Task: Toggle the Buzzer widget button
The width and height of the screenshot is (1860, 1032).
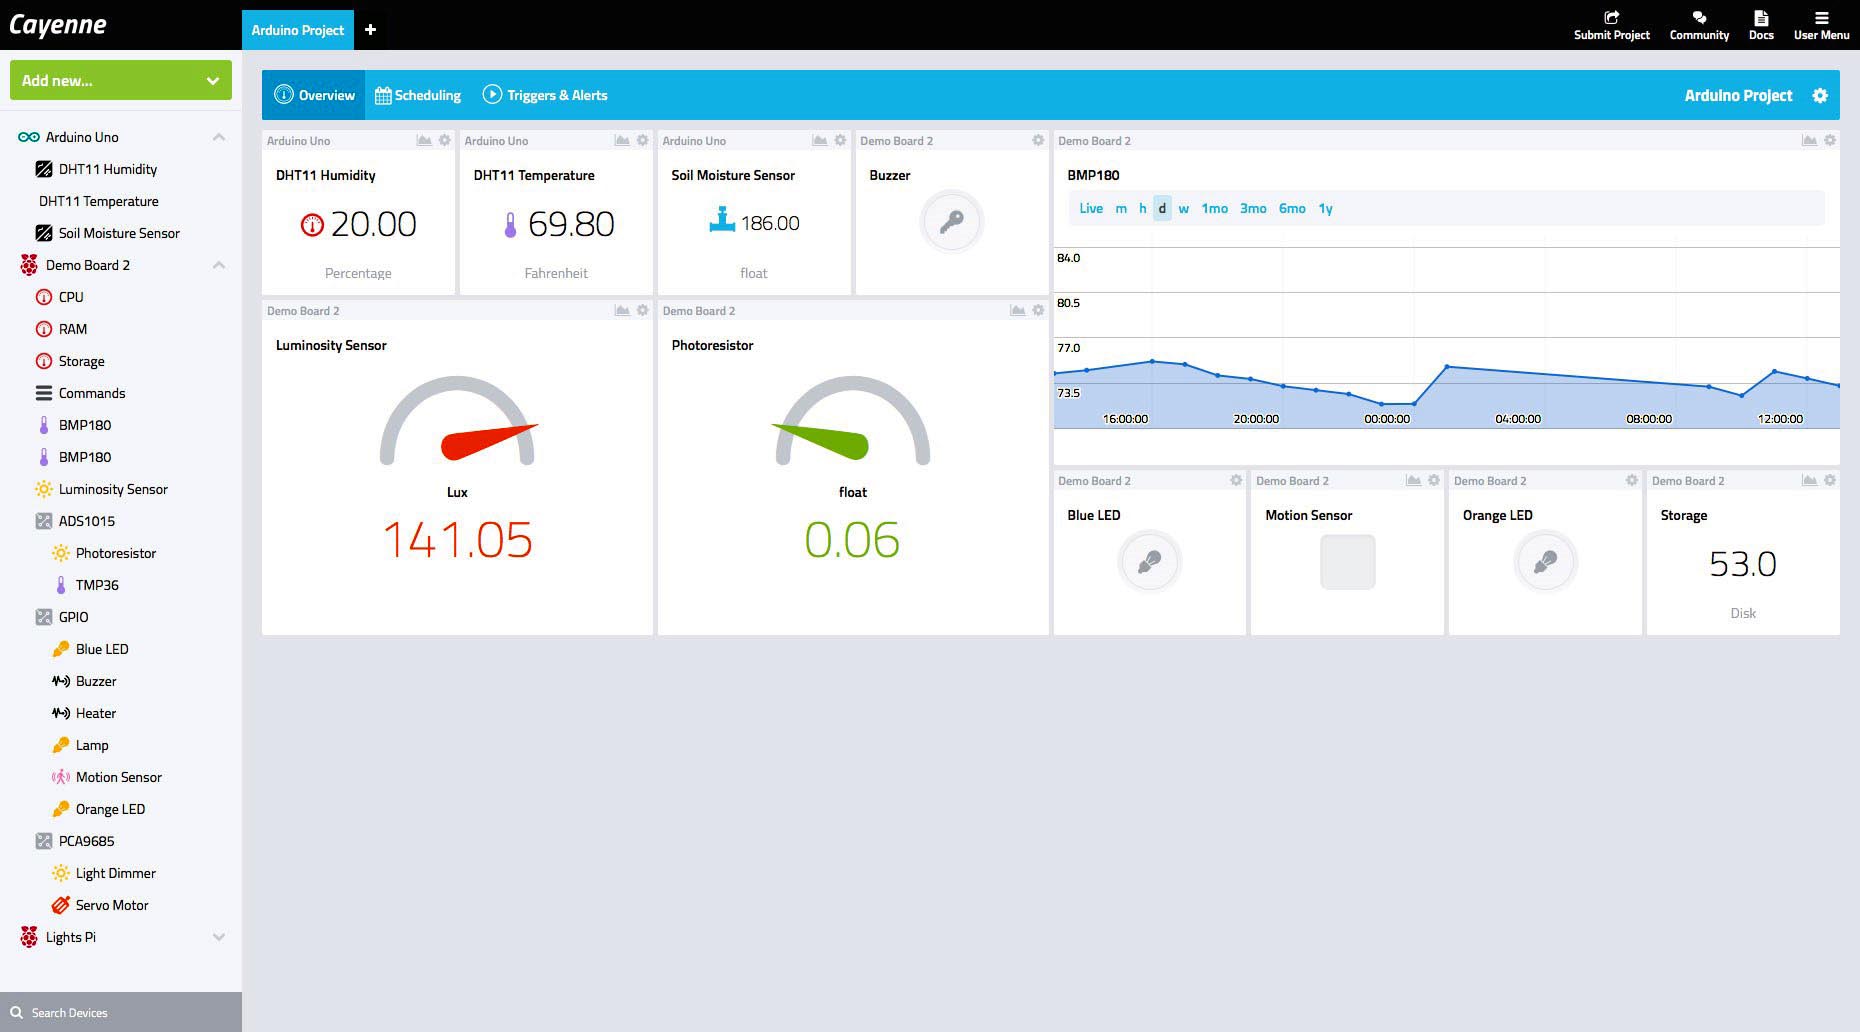Action: tap(951, 221)
